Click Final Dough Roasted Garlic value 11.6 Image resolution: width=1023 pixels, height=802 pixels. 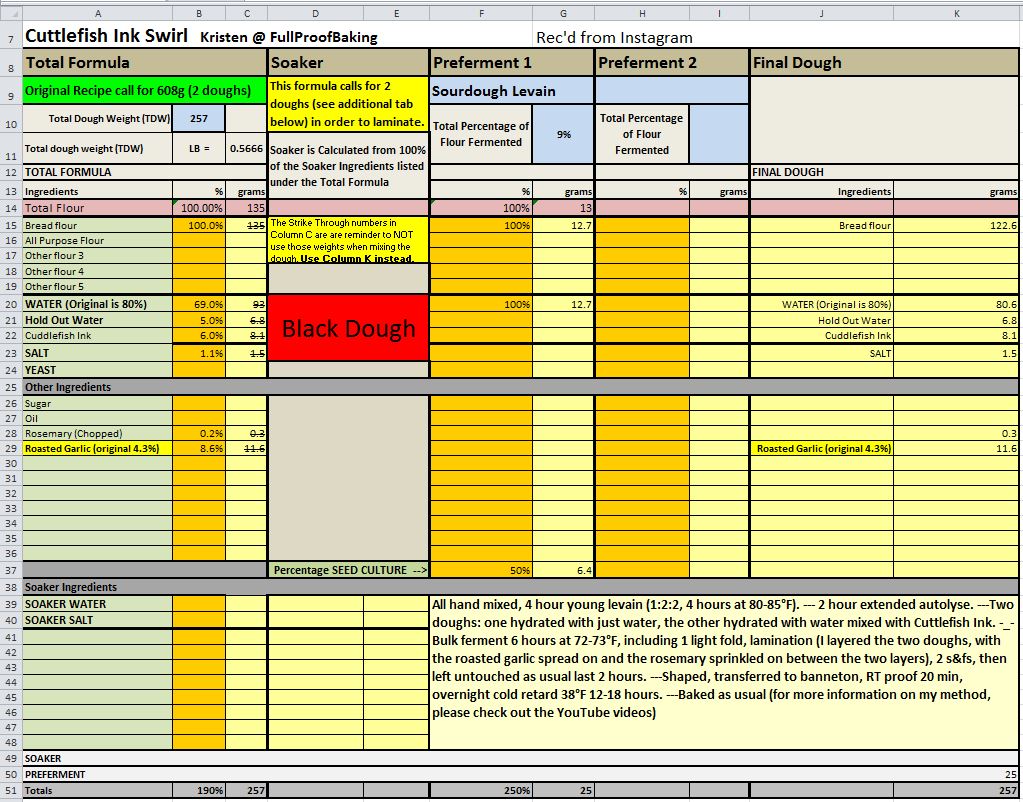tap(956, 449)
